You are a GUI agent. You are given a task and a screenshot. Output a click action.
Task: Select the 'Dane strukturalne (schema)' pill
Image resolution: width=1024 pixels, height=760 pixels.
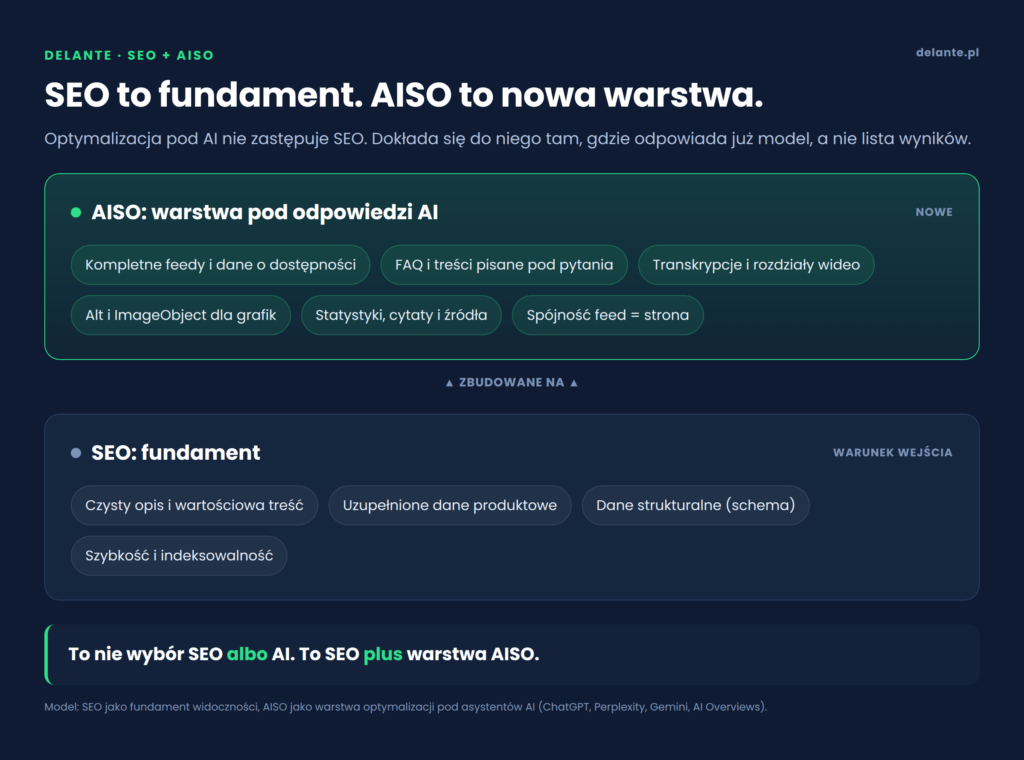pyautogui.click(x=696, y=505)
